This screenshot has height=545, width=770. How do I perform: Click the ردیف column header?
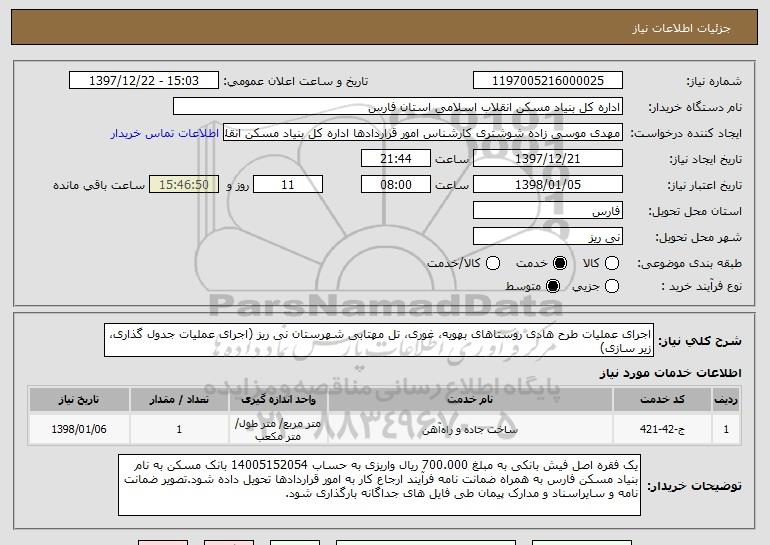pyautogui.click(x=726, y=400)
